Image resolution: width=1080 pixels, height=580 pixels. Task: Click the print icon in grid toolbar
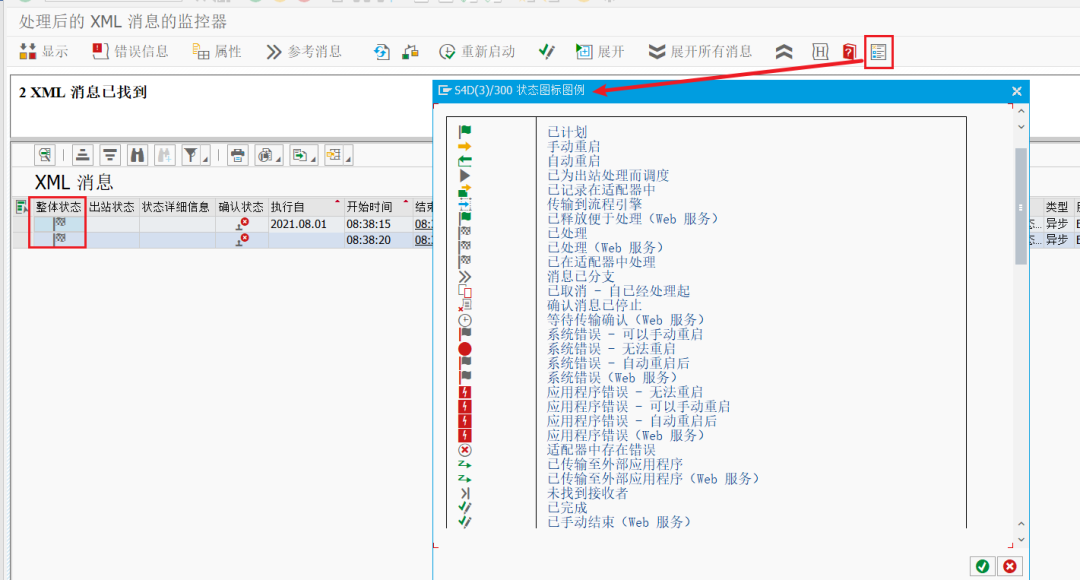[238, 155]
